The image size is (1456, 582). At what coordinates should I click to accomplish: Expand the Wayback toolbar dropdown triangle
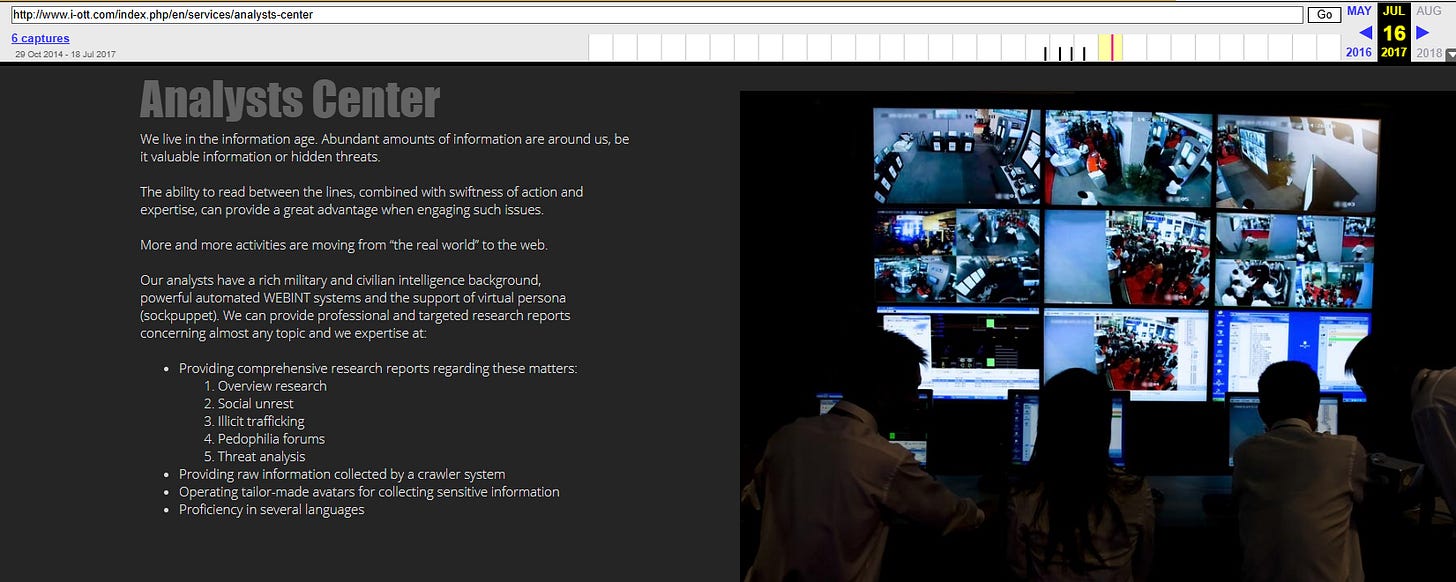pos(1450,55)
